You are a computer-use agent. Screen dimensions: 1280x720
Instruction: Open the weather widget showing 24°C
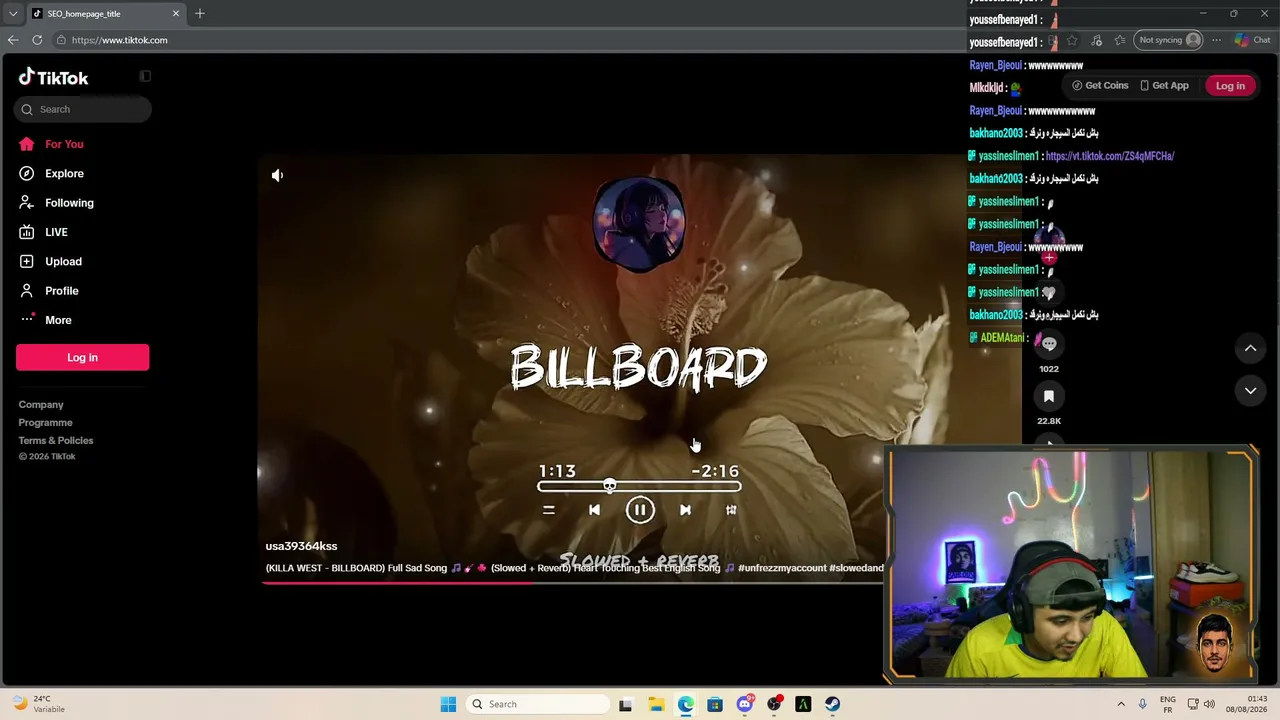[40, 704]
